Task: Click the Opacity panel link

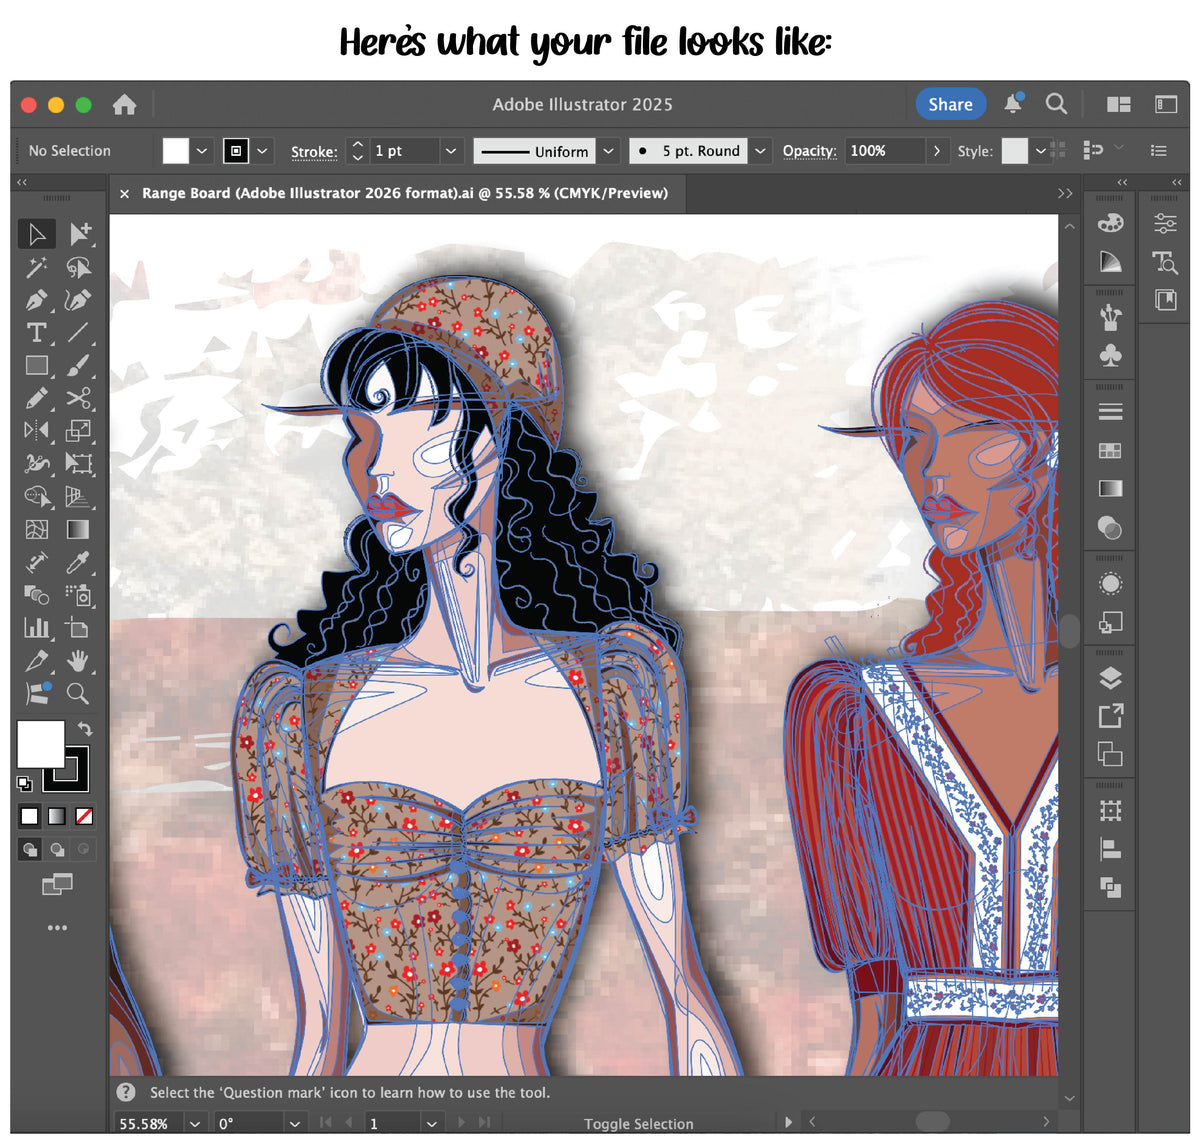Action: click(809, 151)
